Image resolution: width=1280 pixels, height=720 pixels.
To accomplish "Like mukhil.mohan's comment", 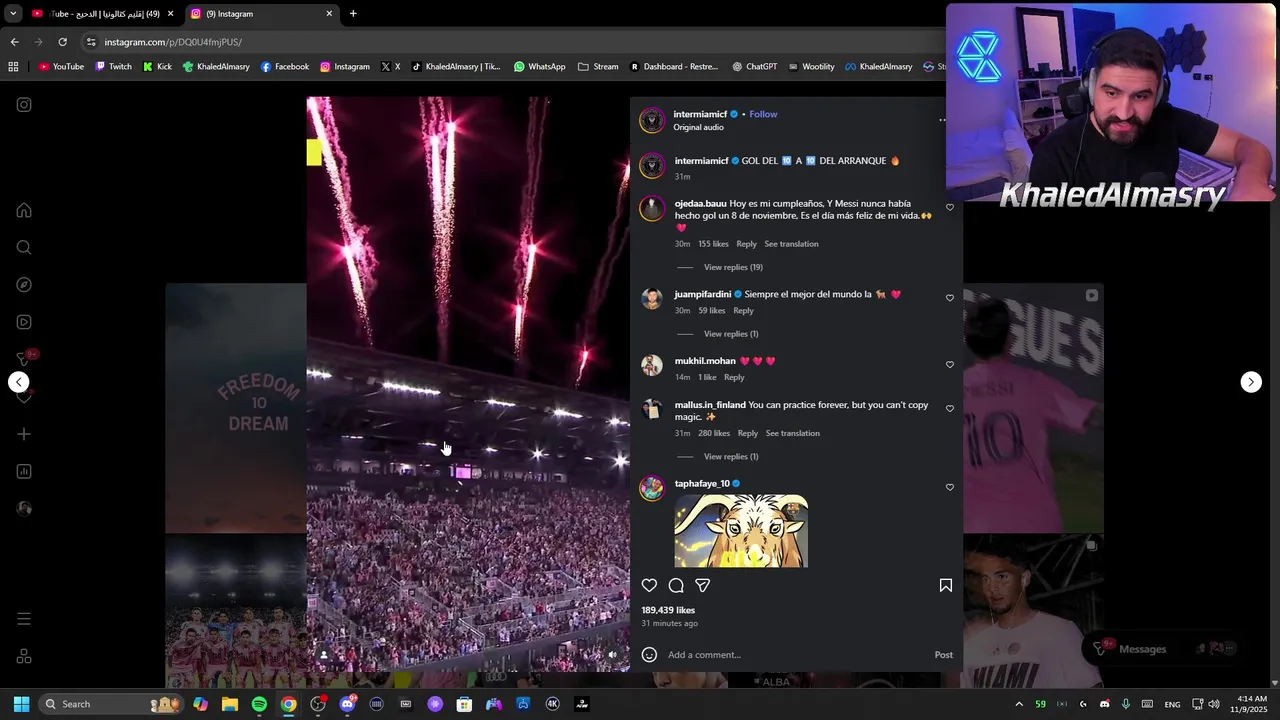I will tap(950, 365).
